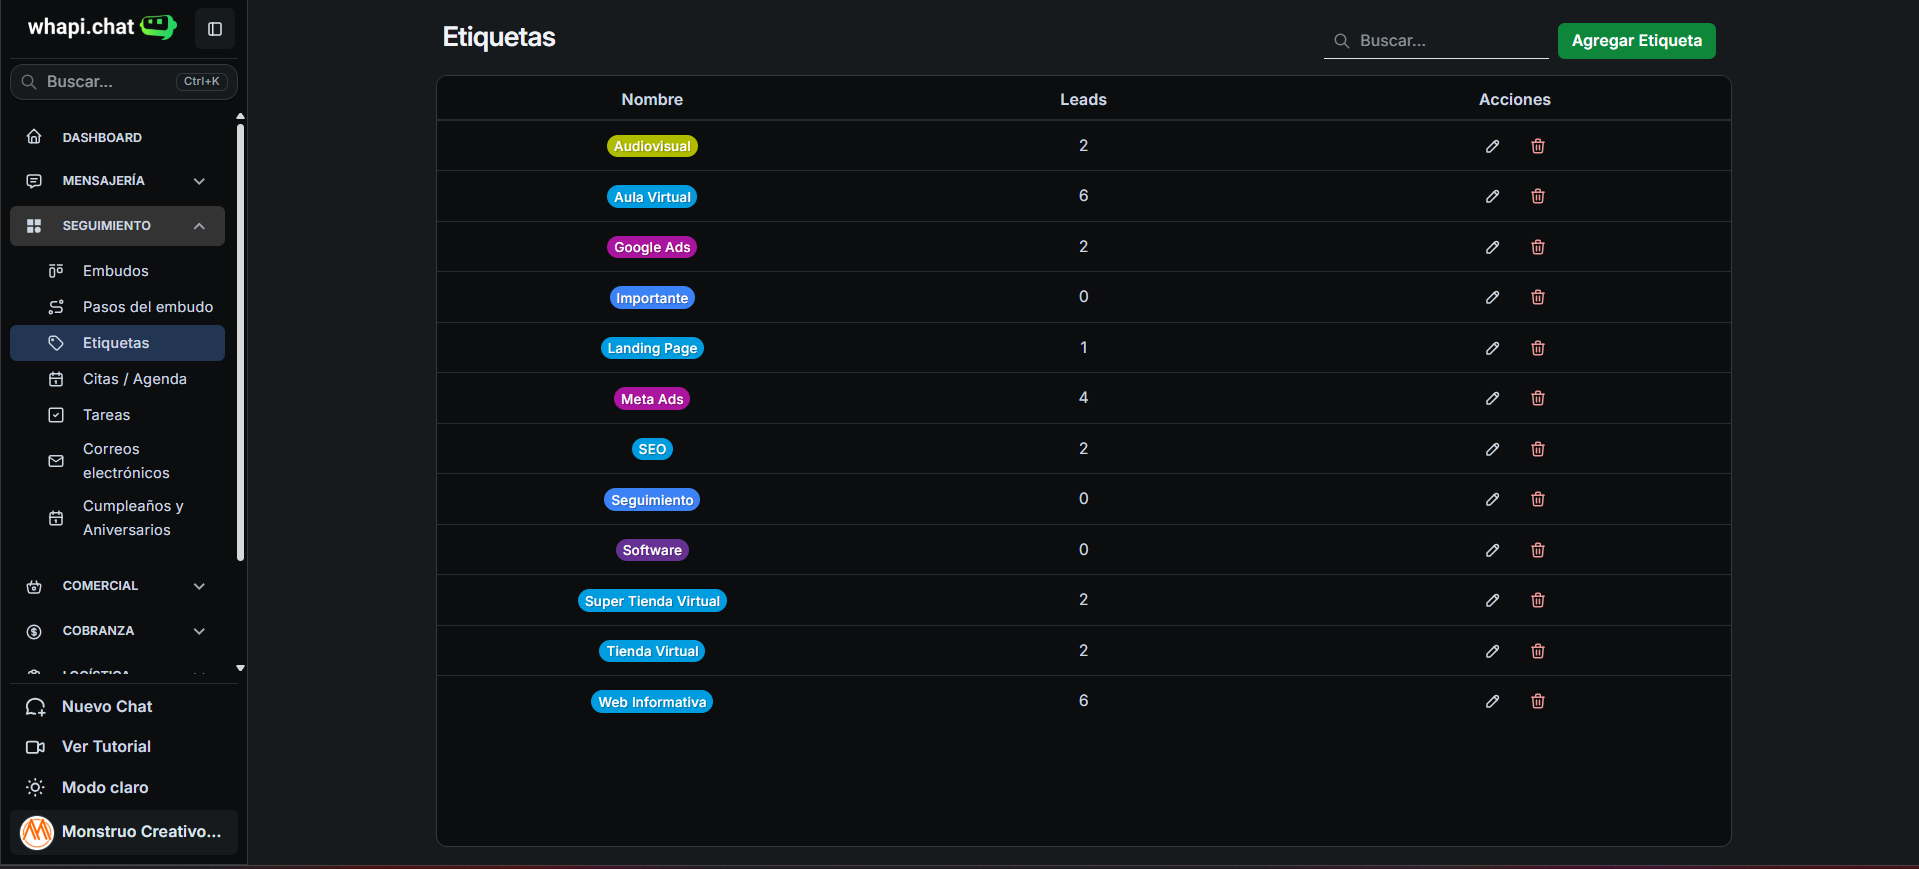1919x869 pixels.
Task: Edit the Super Tienda Virtual tag
Action: 1492,600
